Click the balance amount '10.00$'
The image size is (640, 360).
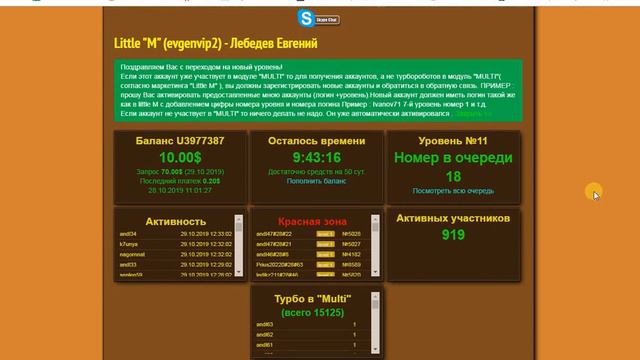180,158
